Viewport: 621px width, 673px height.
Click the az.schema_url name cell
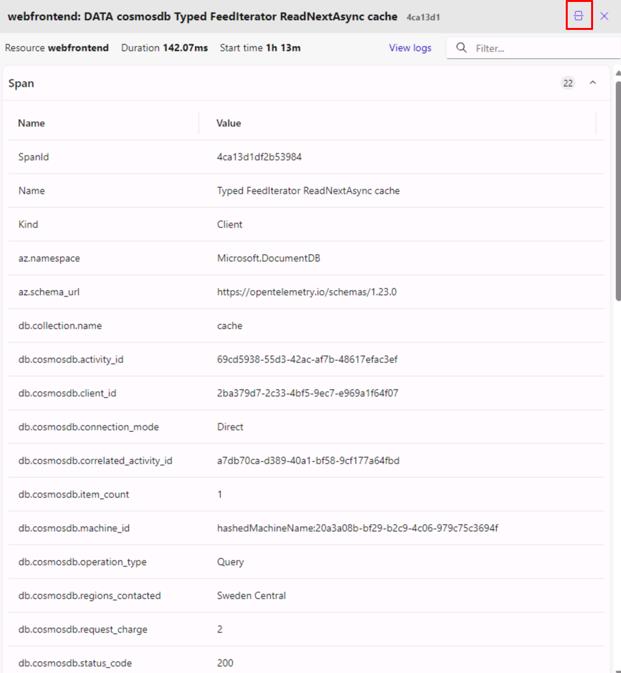click(49, 292)
